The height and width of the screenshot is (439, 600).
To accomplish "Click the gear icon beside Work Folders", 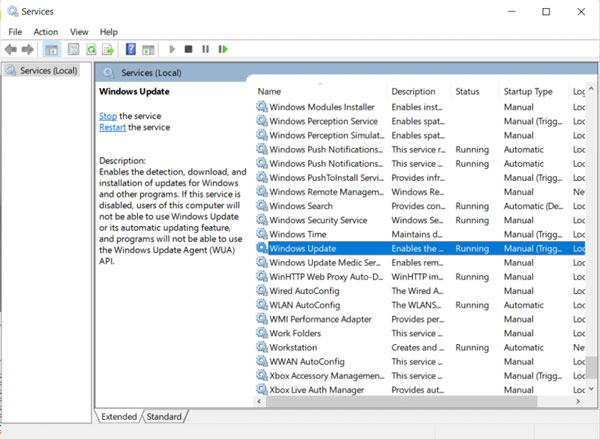I will 262,333.
